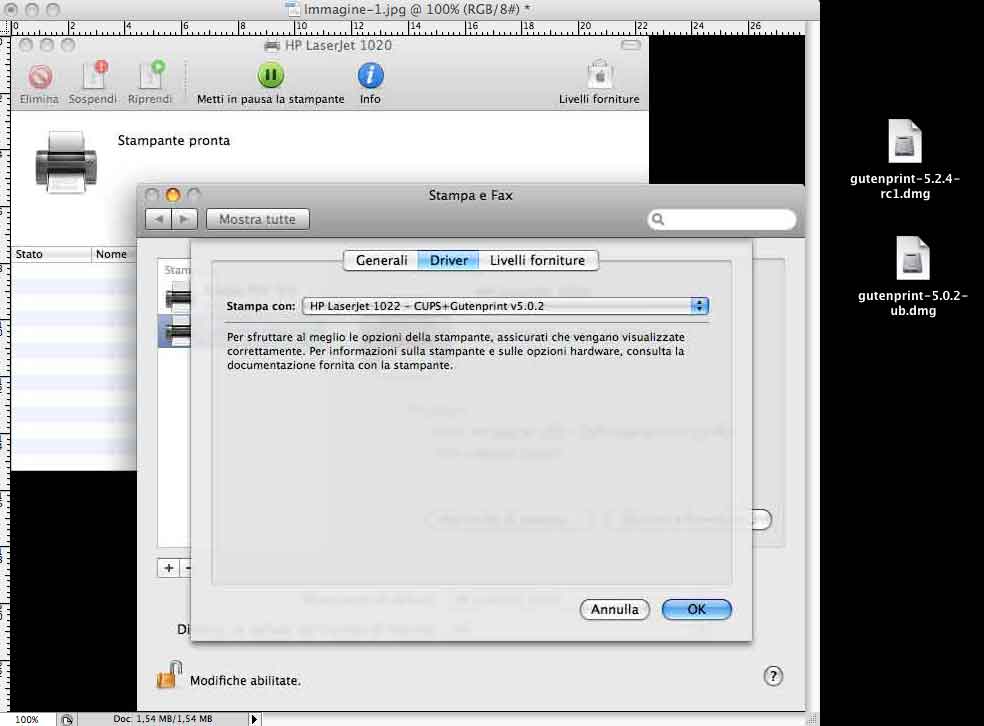Open the Livelli forniture tab in dialog
Viewport: 984px width, 726px height.
[x=538, y=260]
